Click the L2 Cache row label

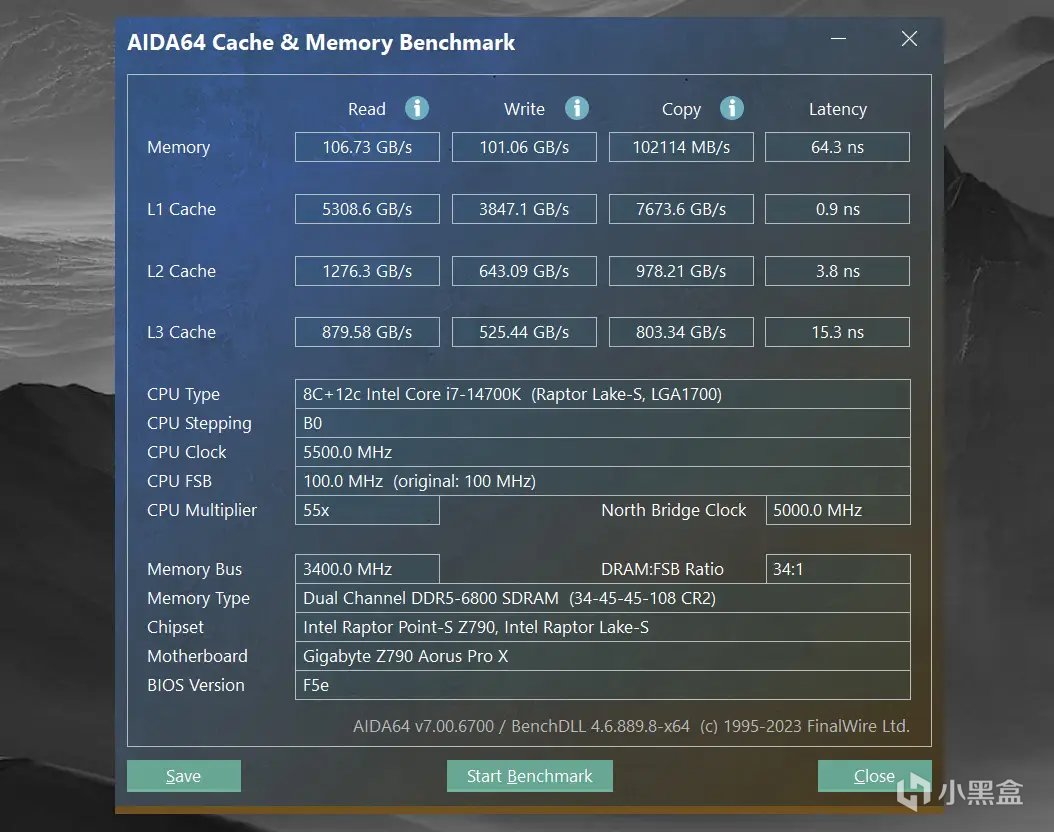pos(181,271)
